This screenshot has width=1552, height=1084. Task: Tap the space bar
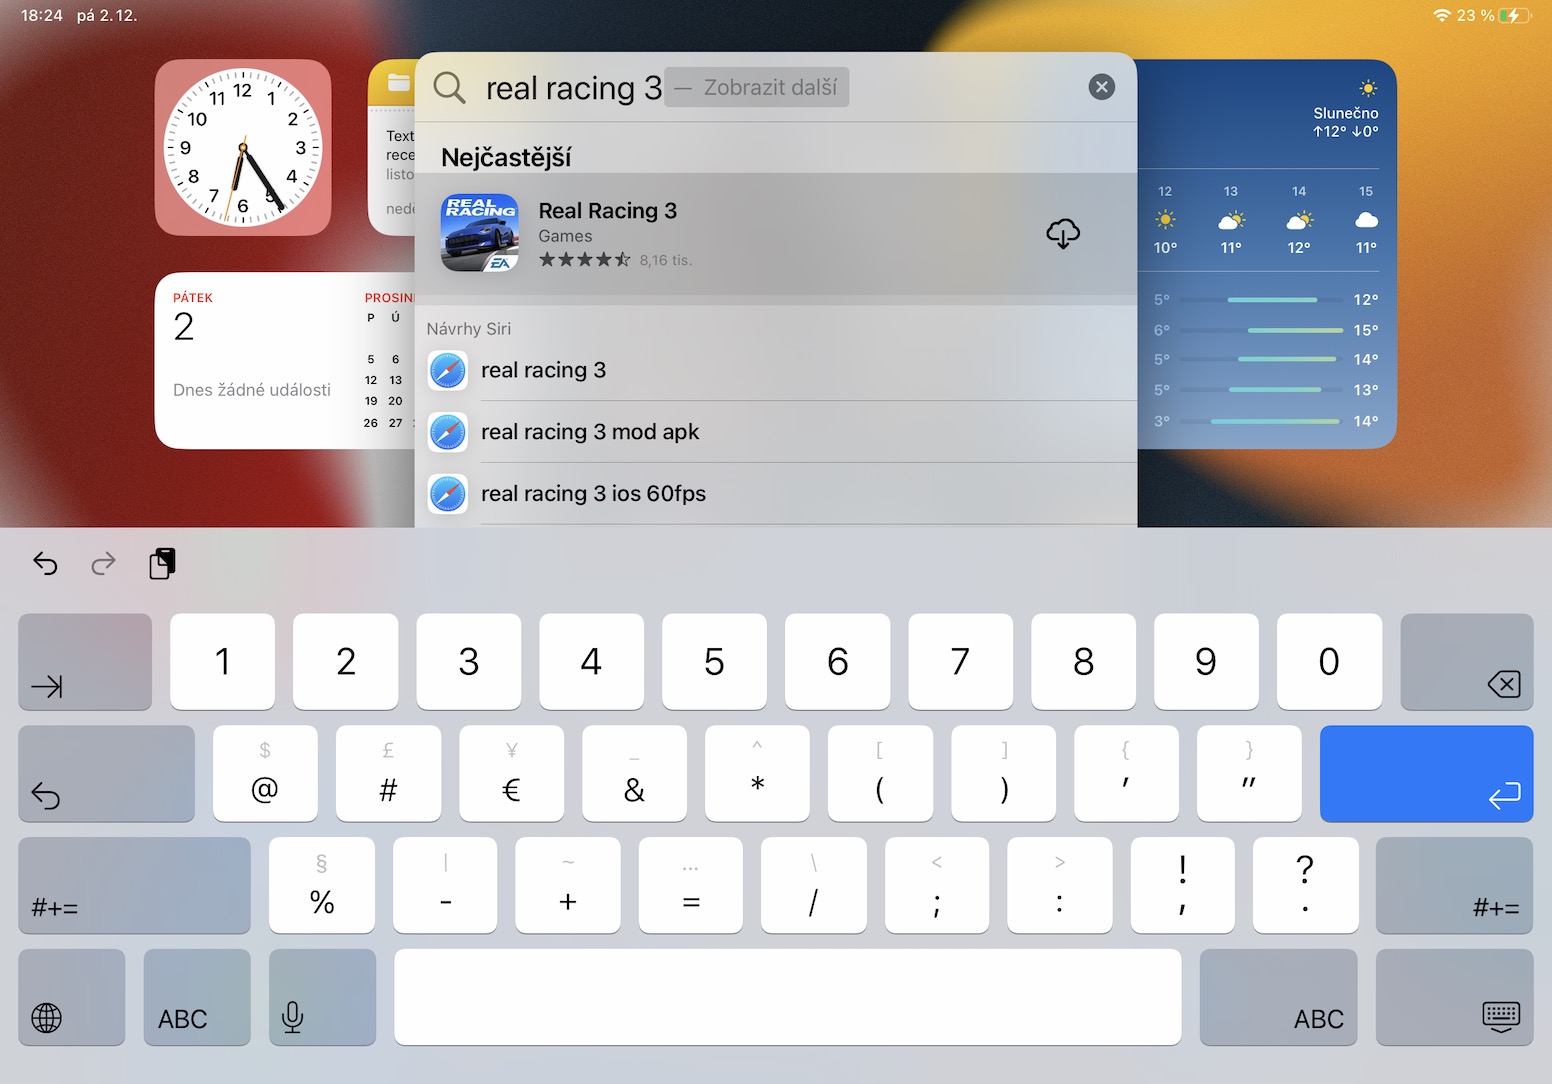pyautogui.click(x=788, y=998)
